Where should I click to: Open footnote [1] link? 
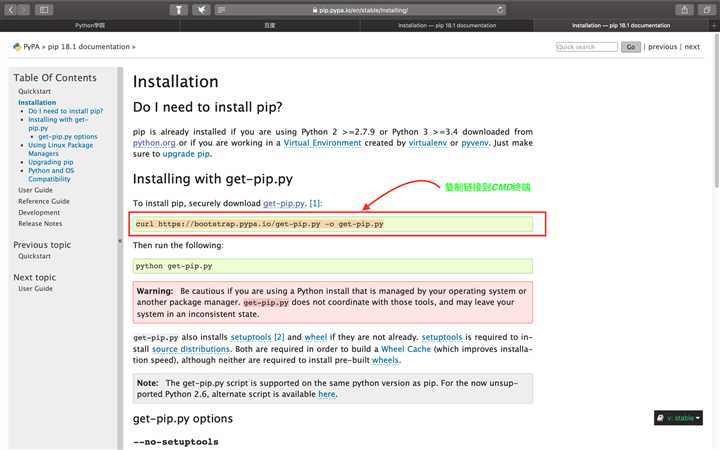coord(315,203)
